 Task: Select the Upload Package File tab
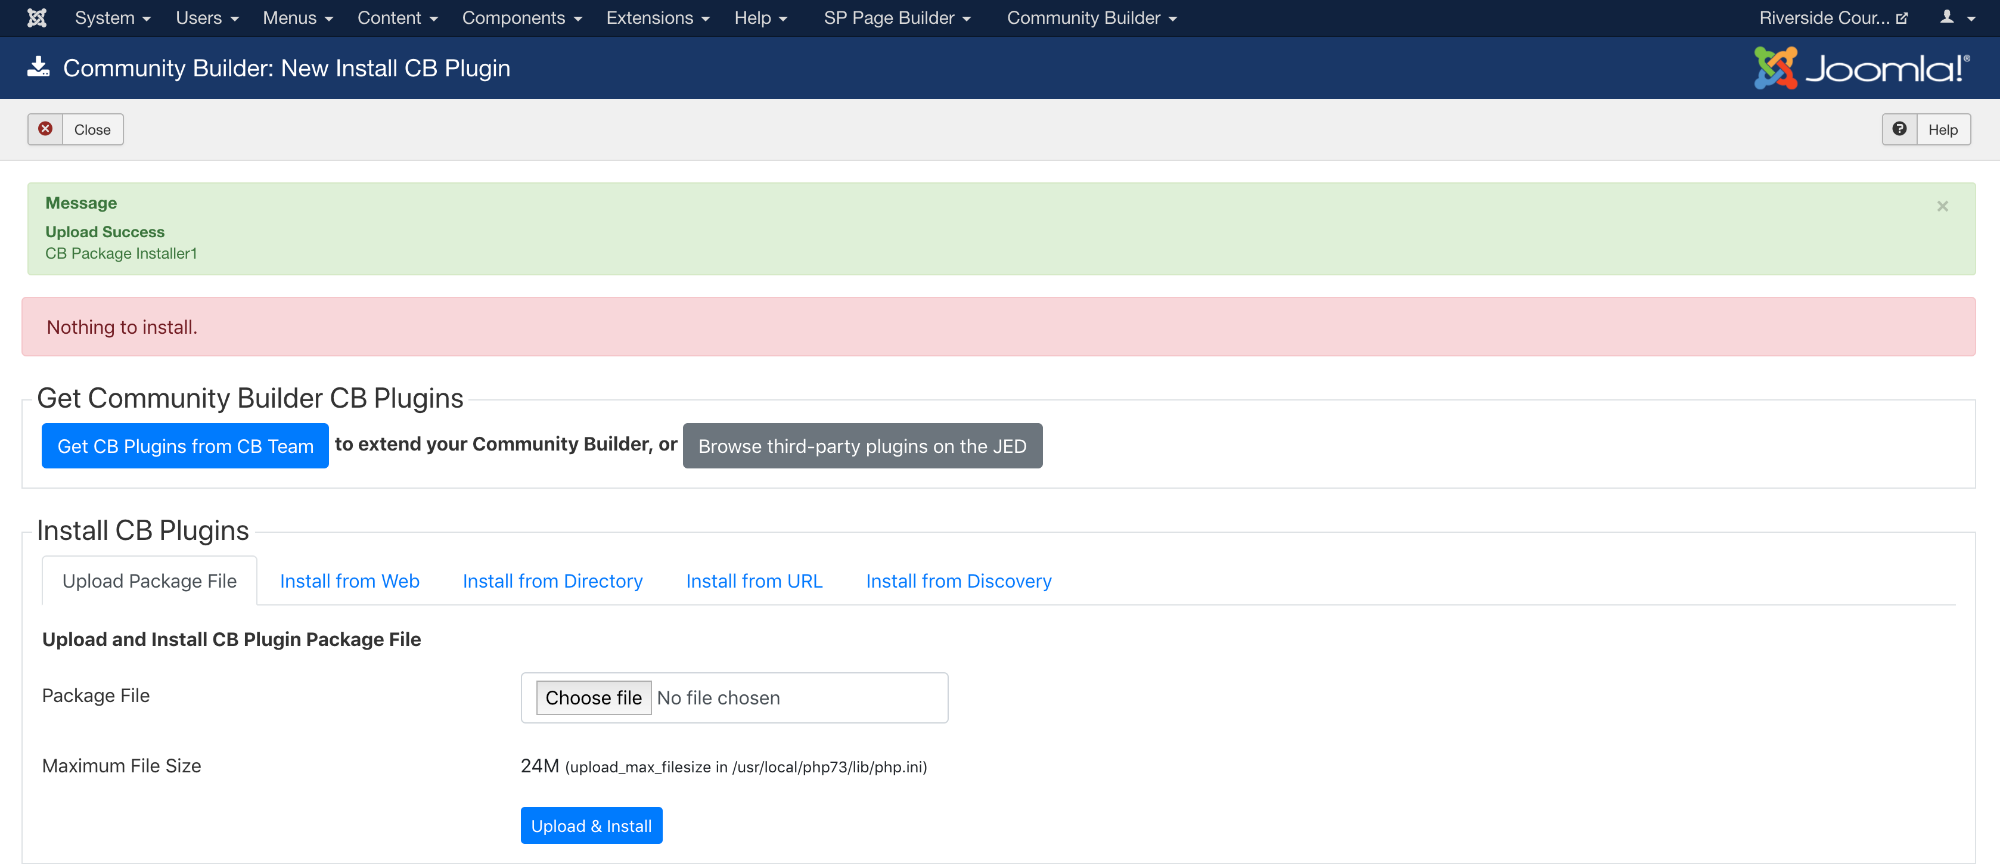[149, 581]
